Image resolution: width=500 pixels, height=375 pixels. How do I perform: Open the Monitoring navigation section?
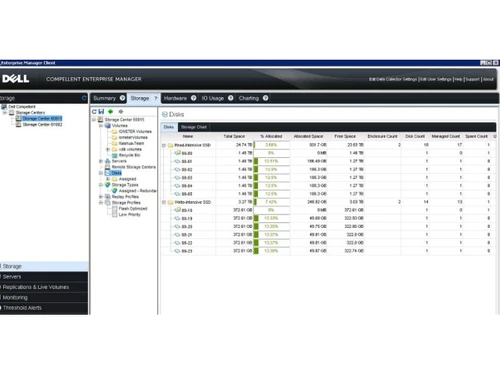pos(44,297)
